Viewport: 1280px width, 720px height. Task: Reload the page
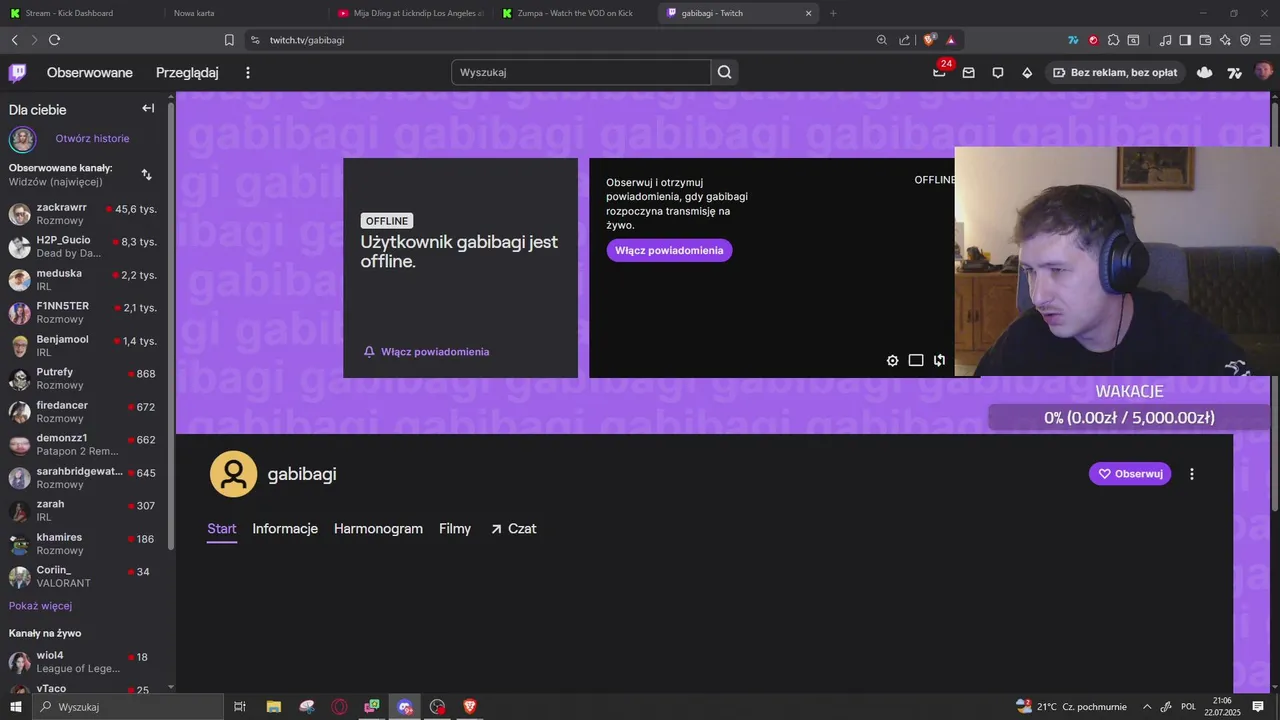pyautogui.click(x=54, y=40)
